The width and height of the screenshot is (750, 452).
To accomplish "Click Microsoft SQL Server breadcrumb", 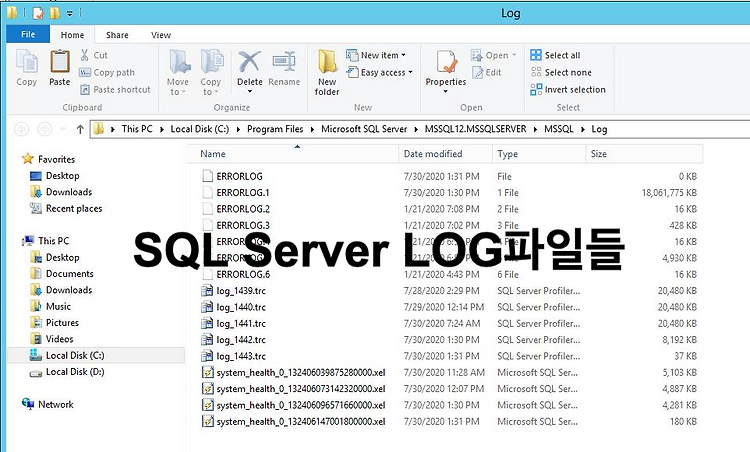I will [364, 129].
